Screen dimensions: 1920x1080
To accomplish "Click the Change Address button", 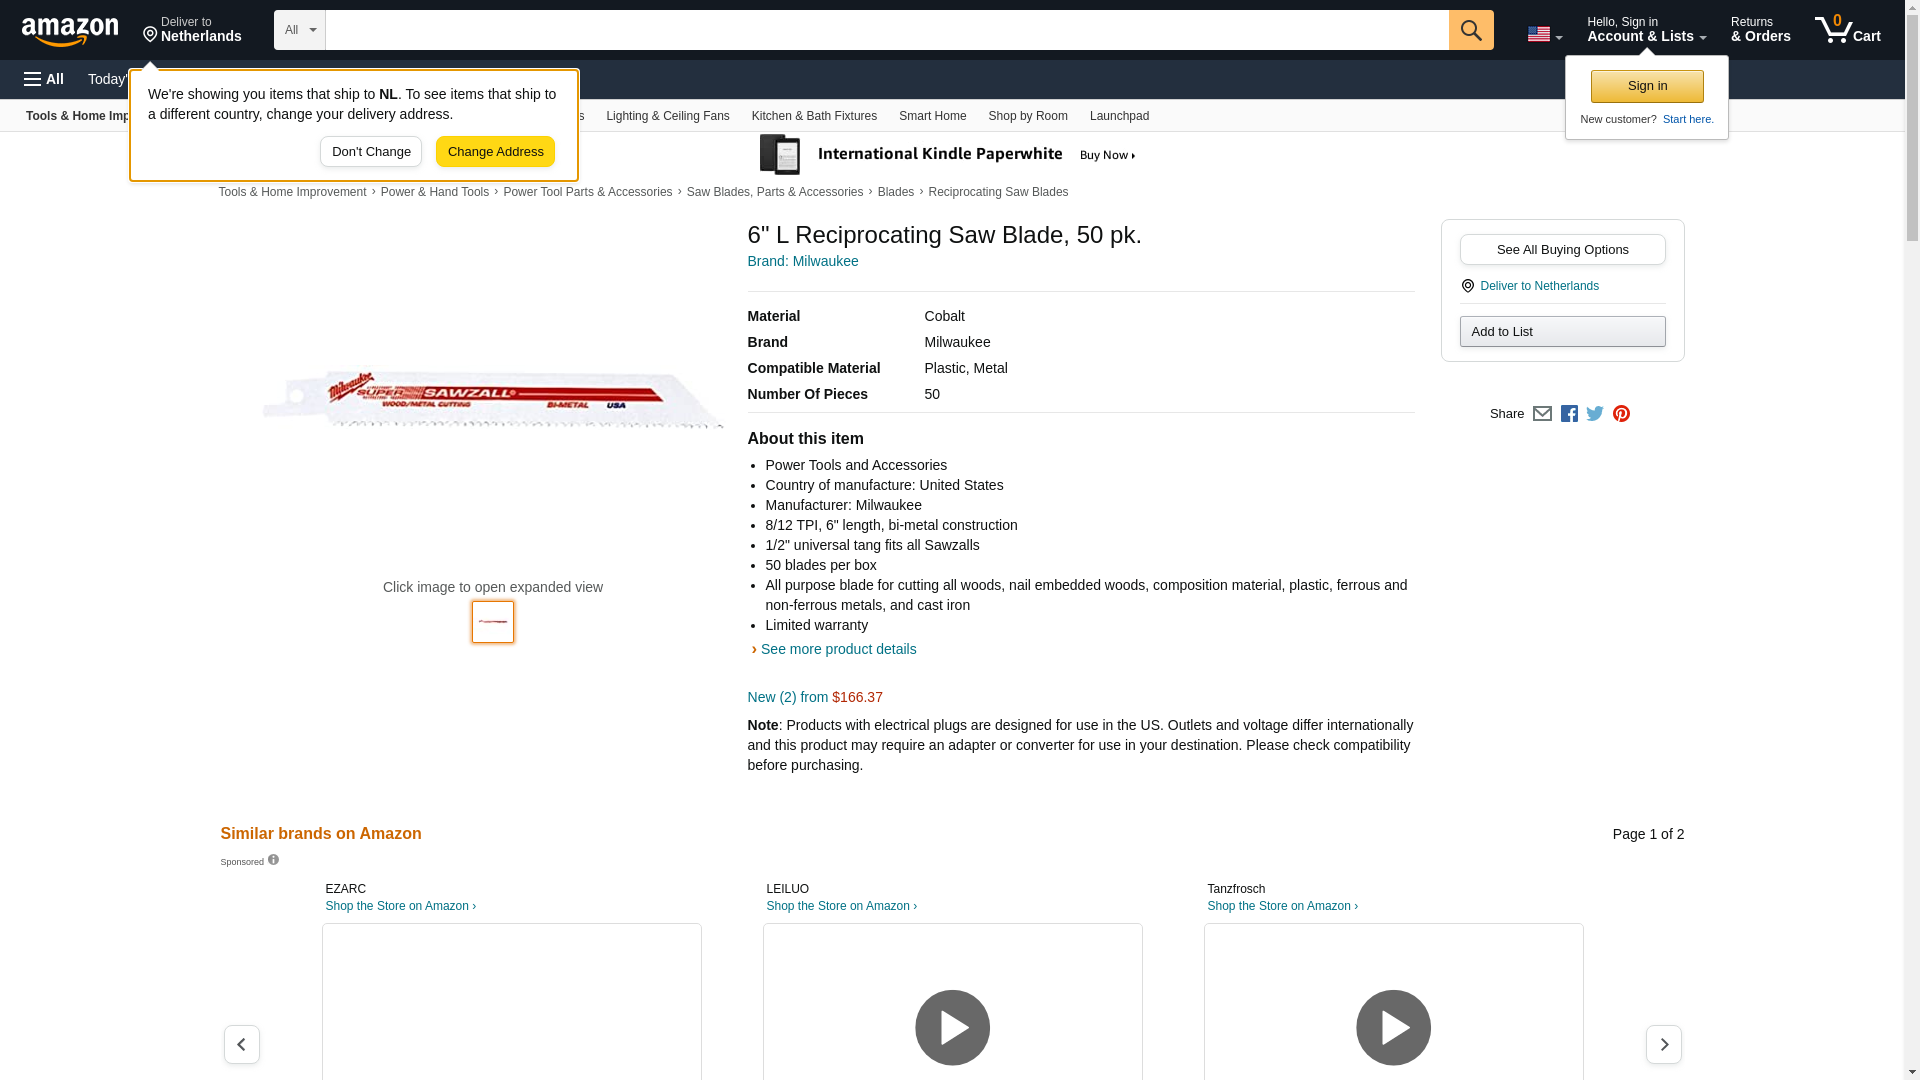I will [x=495, y=152].
